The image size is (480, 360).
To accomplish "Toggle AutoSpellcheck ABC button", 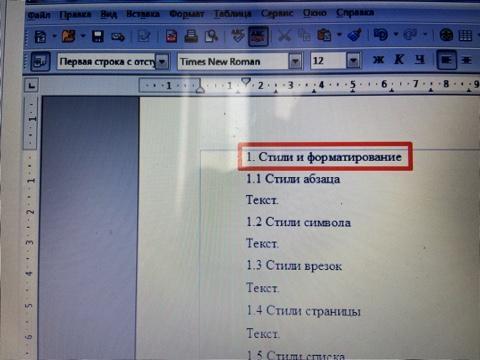I will (258, 36).
